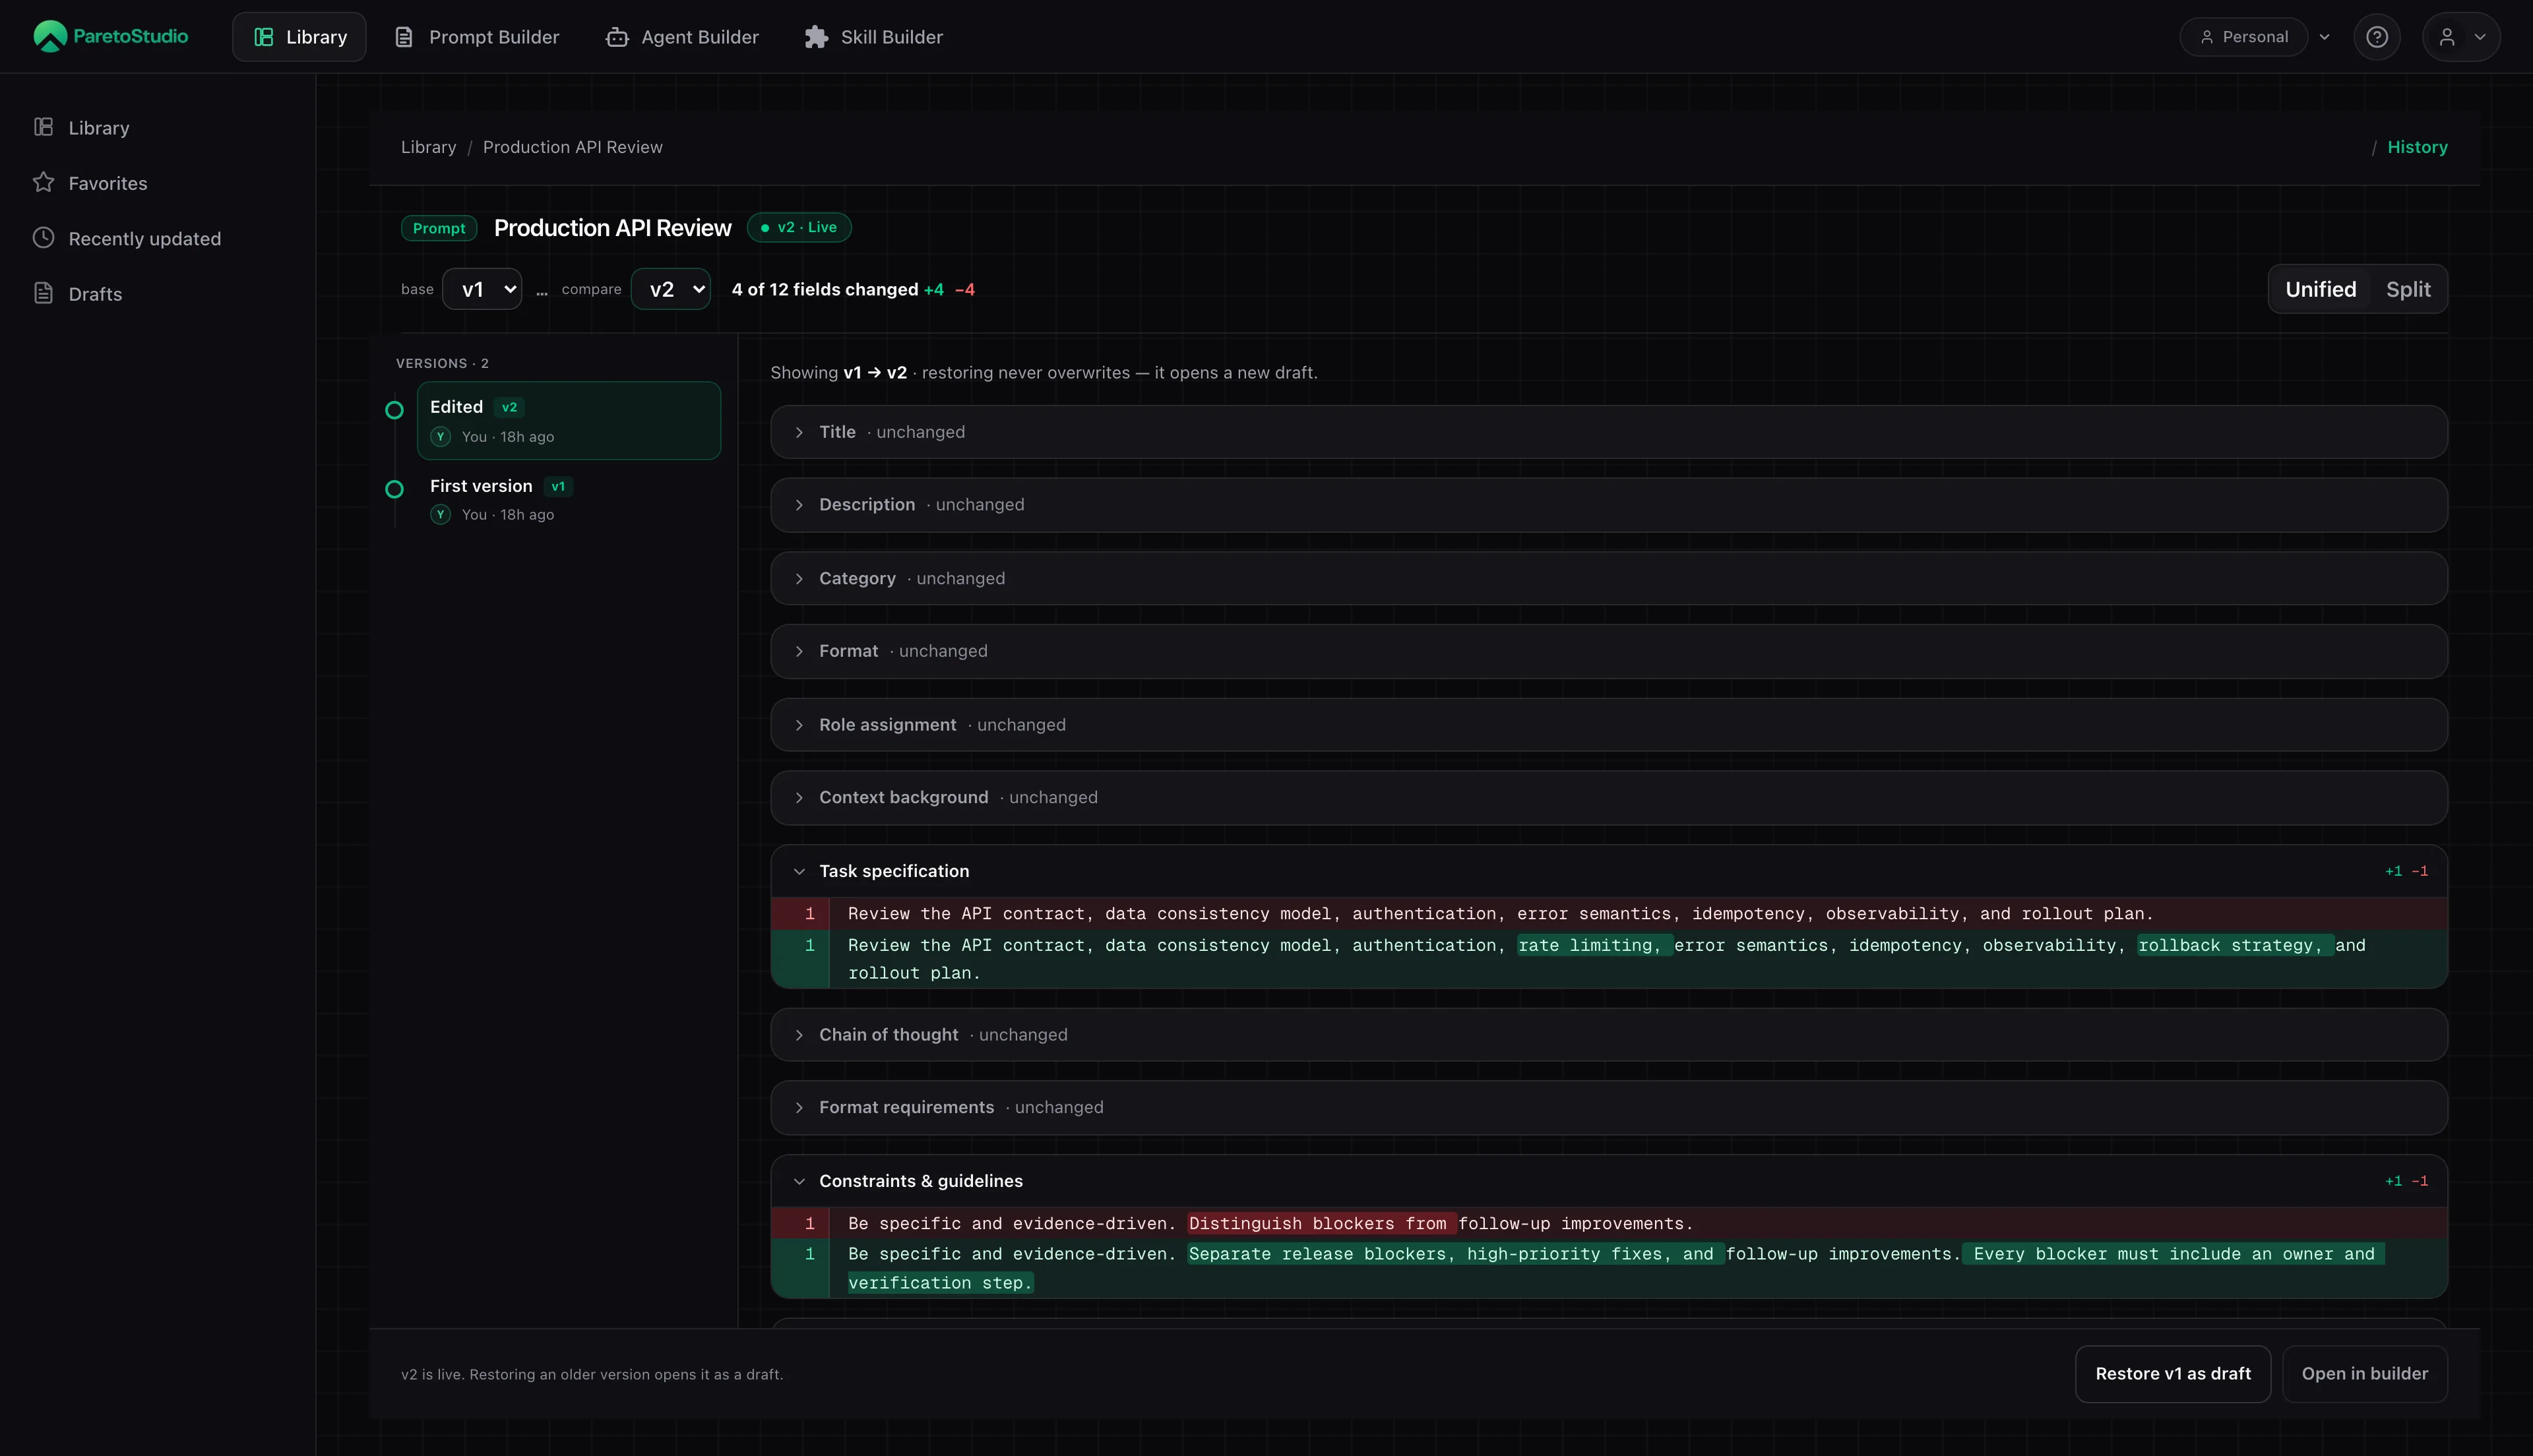The height and width of the screenshot is (1456, 2533).
Task: Expand the Chain of thought field
Action: click(1608, 1035)
